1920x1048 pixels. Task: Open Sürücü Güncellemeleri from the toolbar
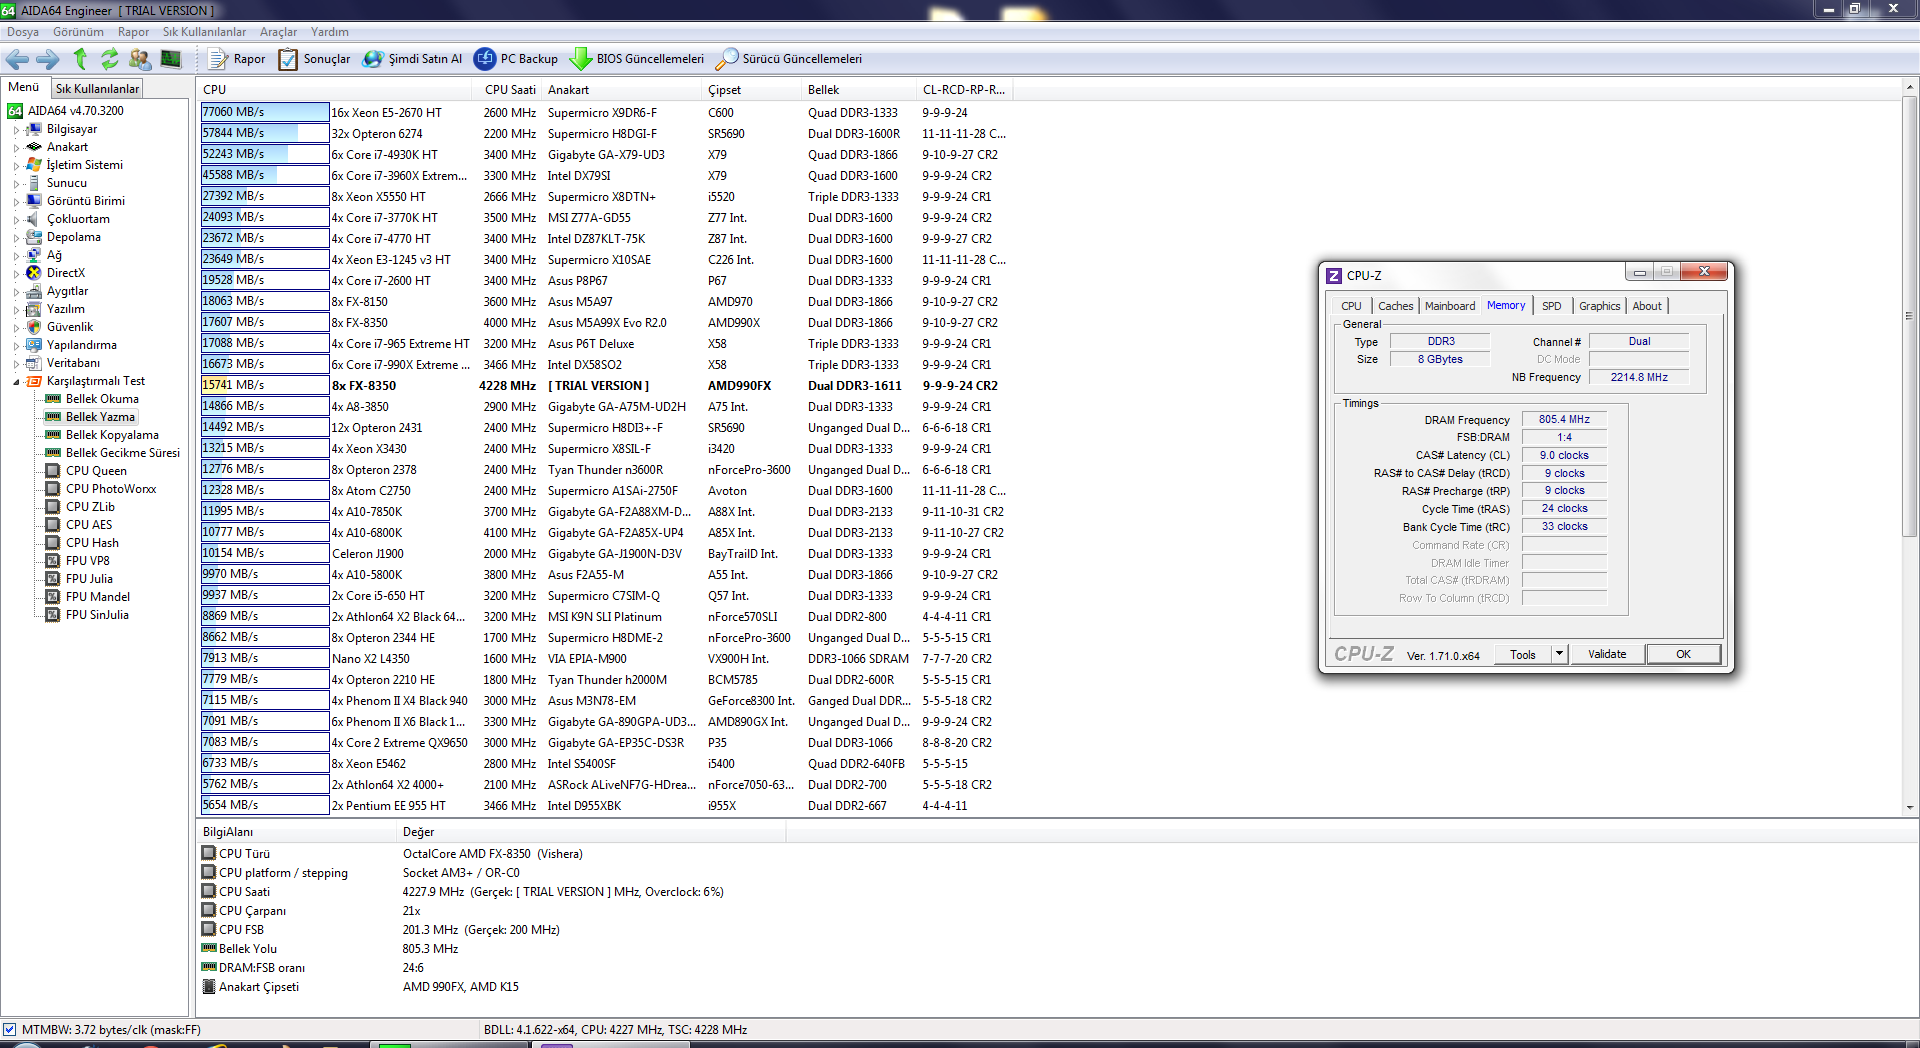click(x=789, y=59)
